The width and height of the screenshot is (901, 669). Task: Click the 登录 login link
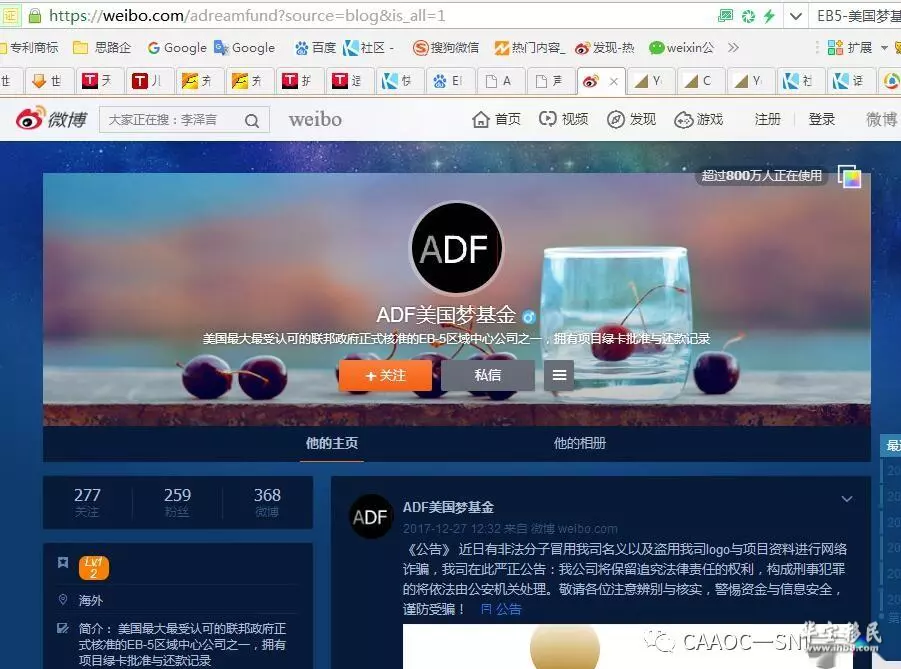pyautogui.click(x=821, y=119)
